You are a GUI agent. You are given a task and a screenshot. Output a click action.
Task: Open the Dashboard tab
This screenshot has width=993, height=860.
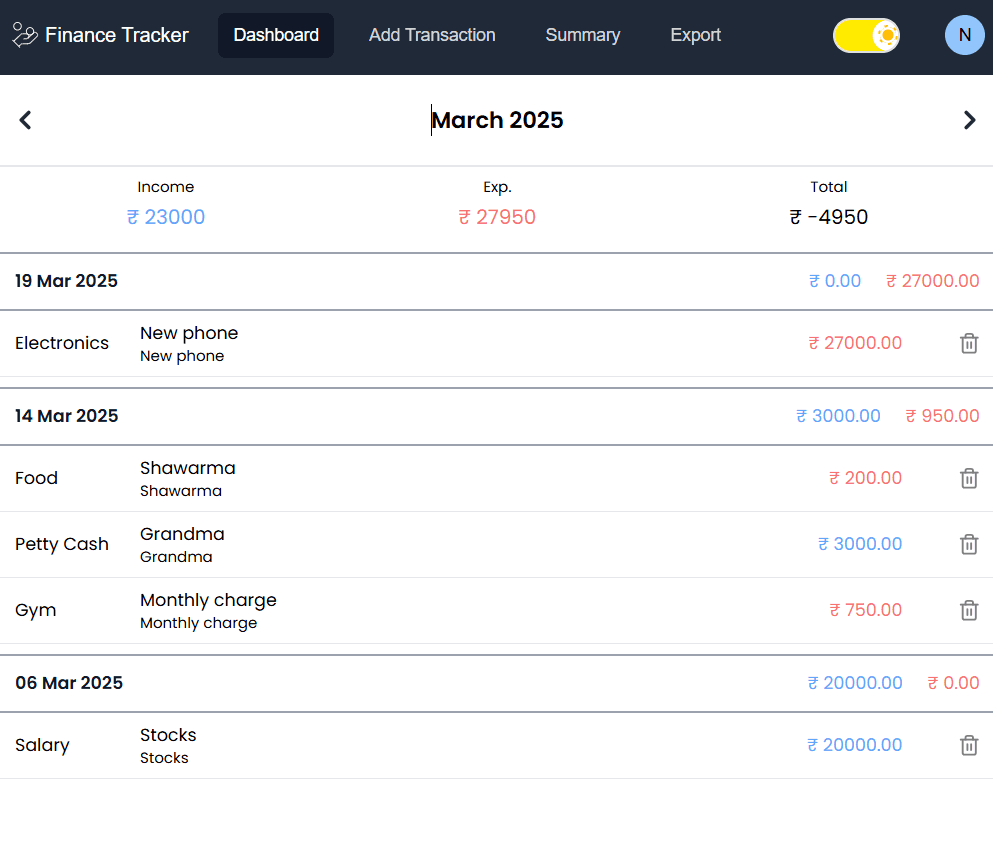276,35
